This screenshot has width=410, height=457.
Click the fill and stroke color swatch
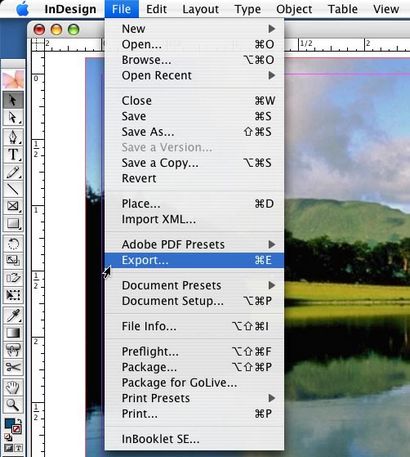pos(13,426)
